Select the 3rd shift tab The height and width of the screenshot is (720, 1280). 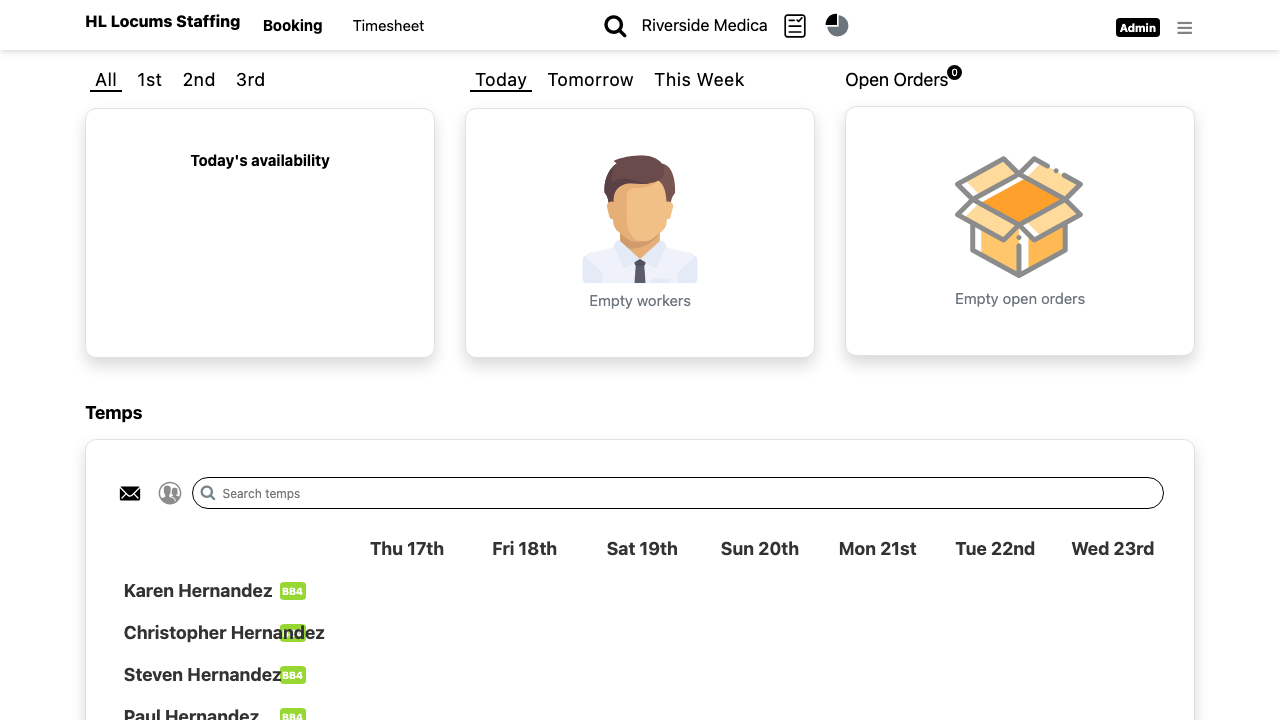(x=250, y=80)
